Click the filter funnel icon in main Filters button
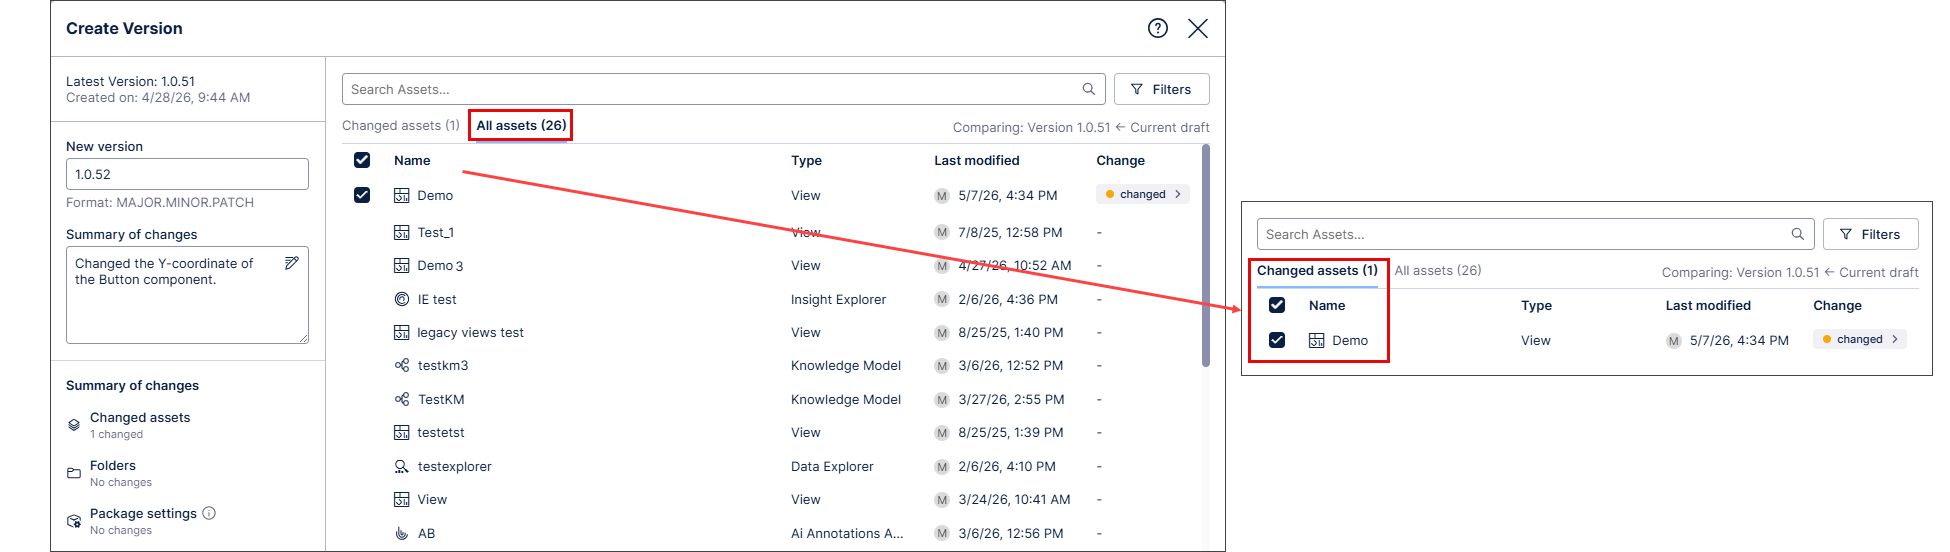Screen dimensions: 1950x552 [1137, 89]
